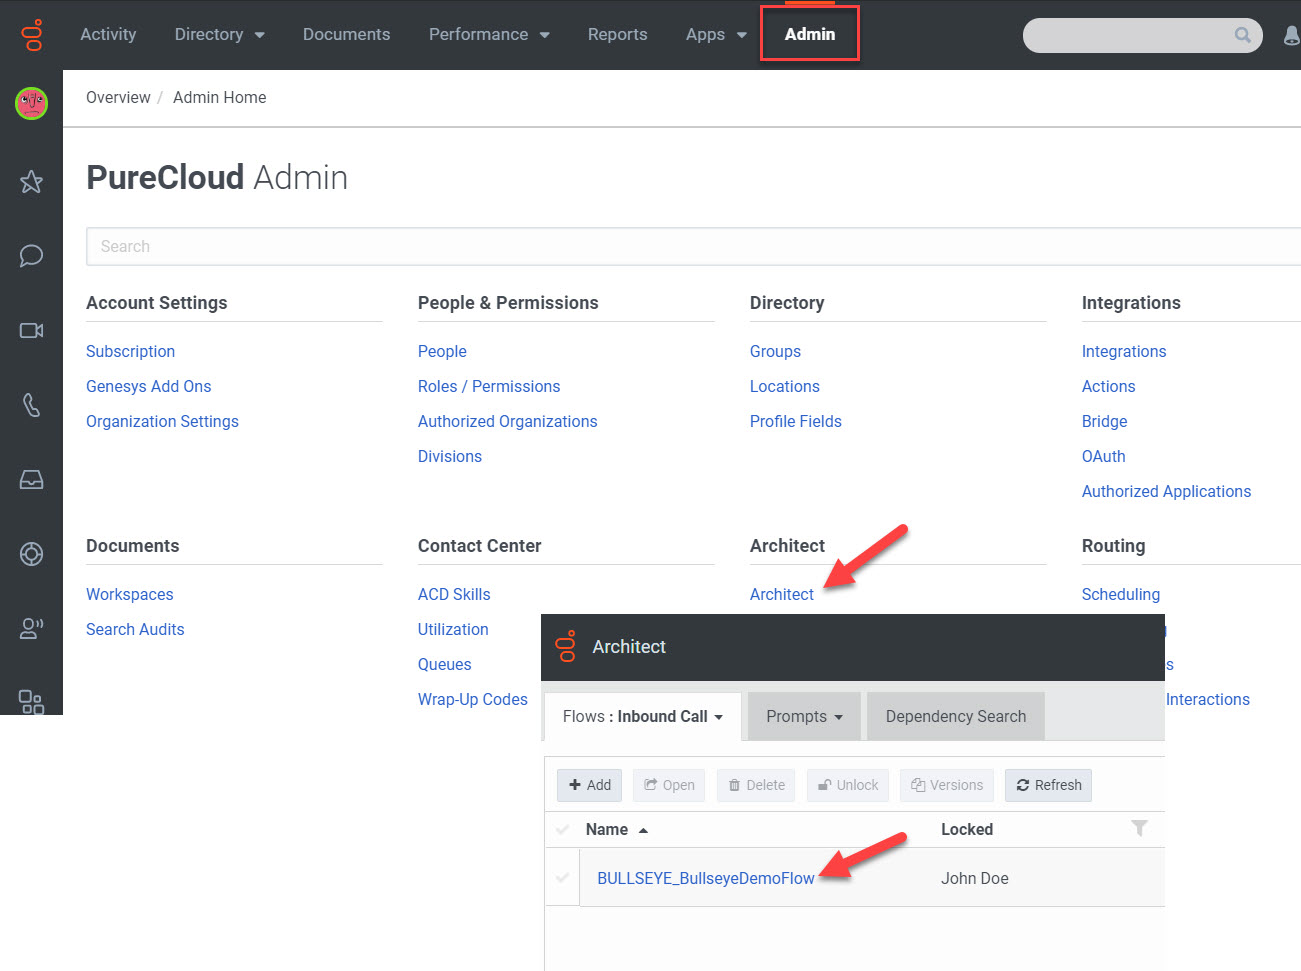
Task: Open Organization Settings link
Action: pyautogui.click(x=162, y=421)
